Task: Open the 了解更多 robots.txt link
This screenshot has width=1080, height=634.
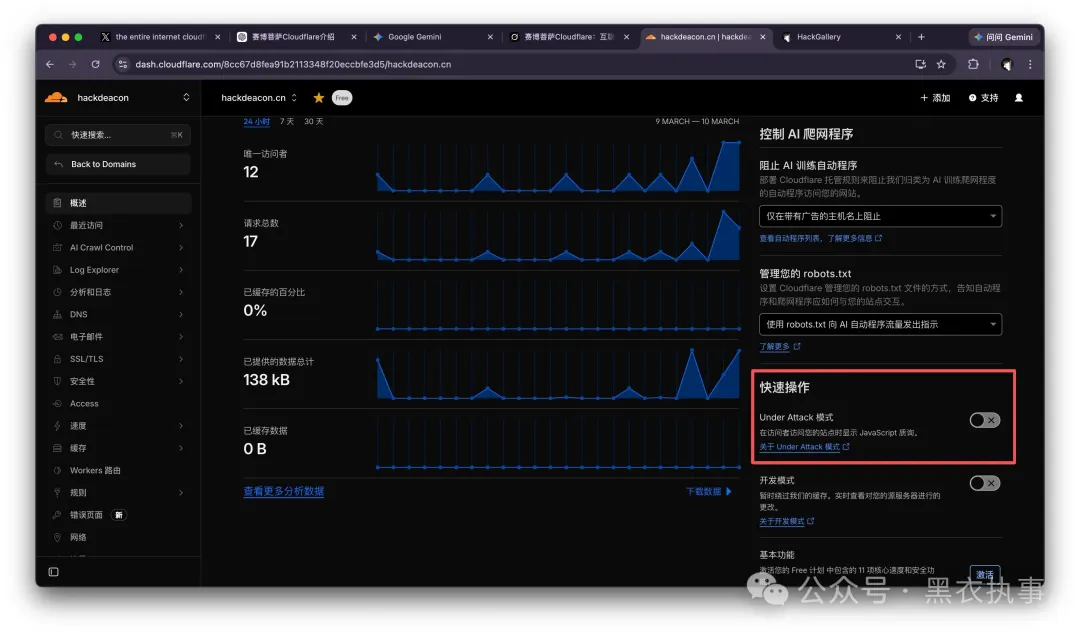Action: pos(779,347)
